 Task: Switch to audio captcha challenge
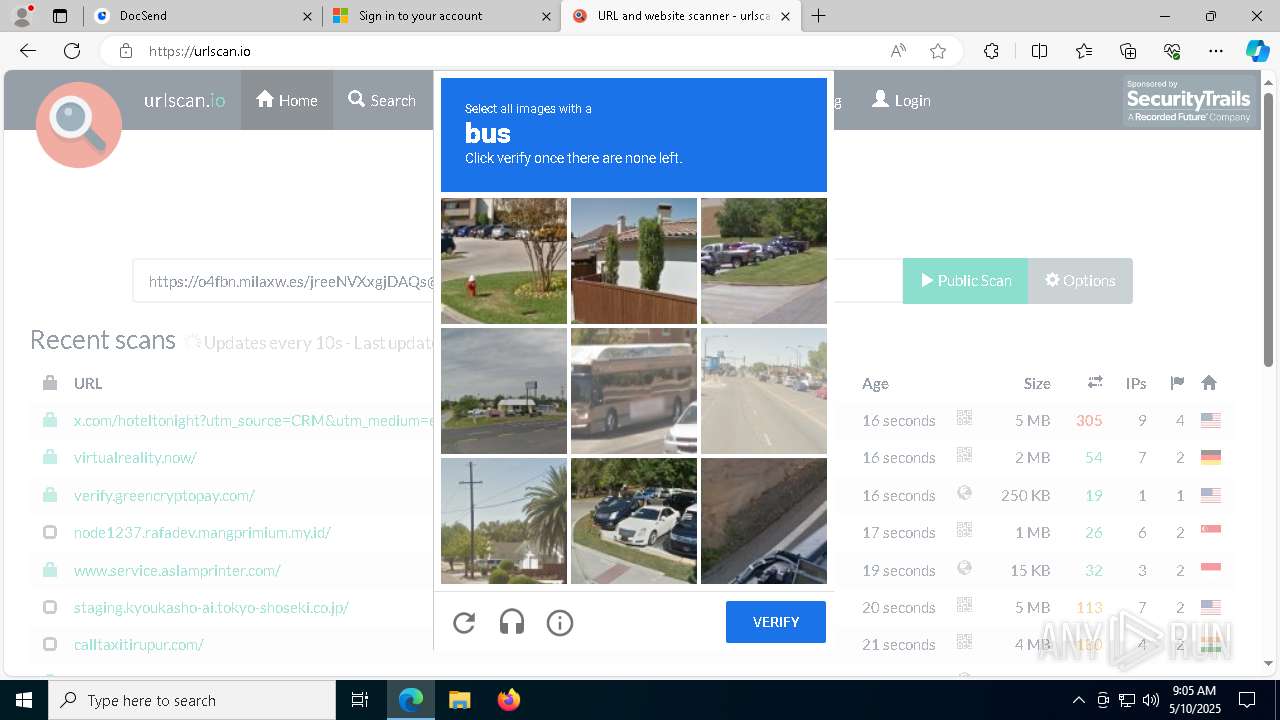point(512,623)
